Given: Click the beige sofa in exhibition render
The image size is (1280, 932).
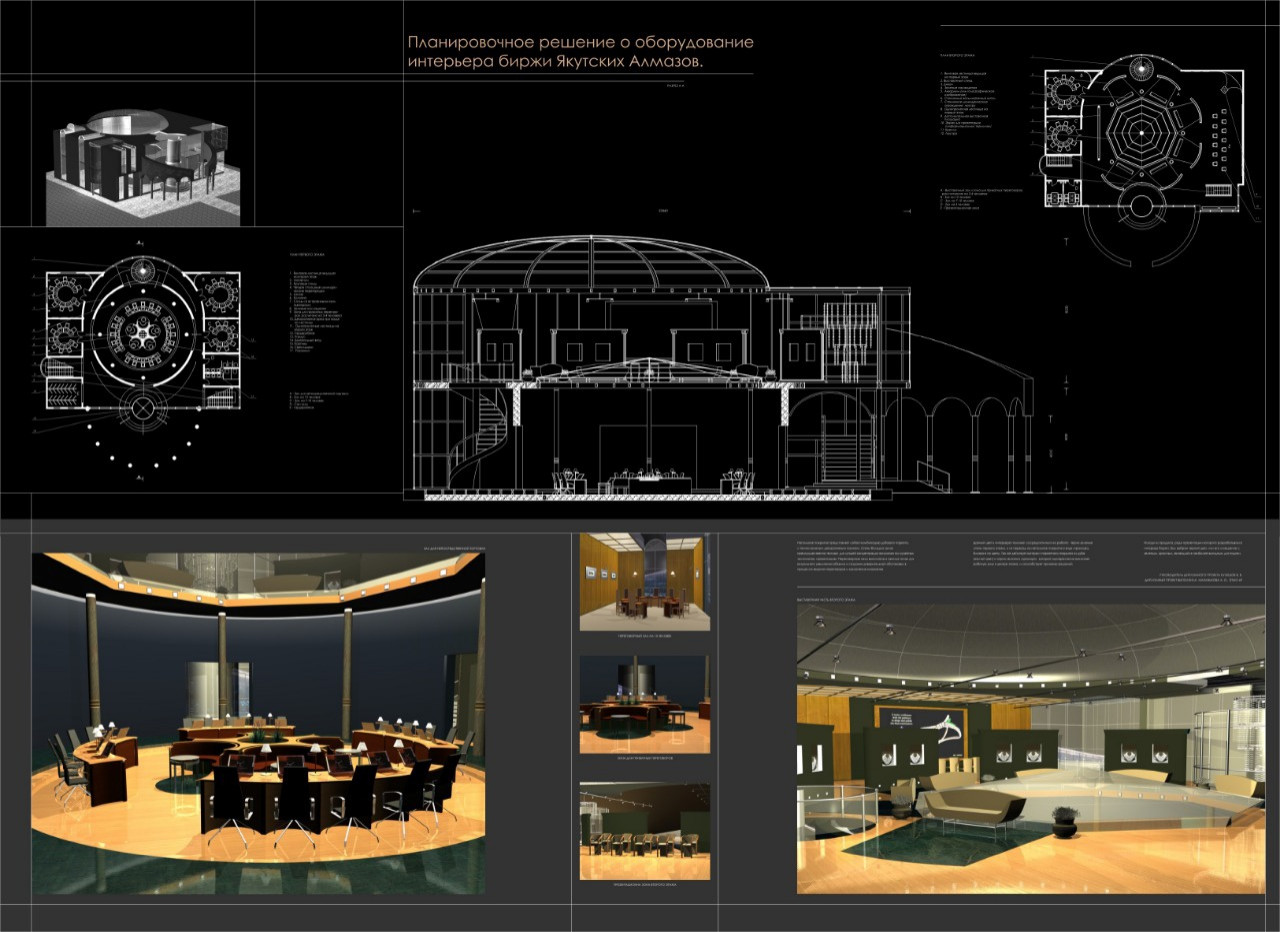Looking at the screenshot, I should [x=965, y=805].
